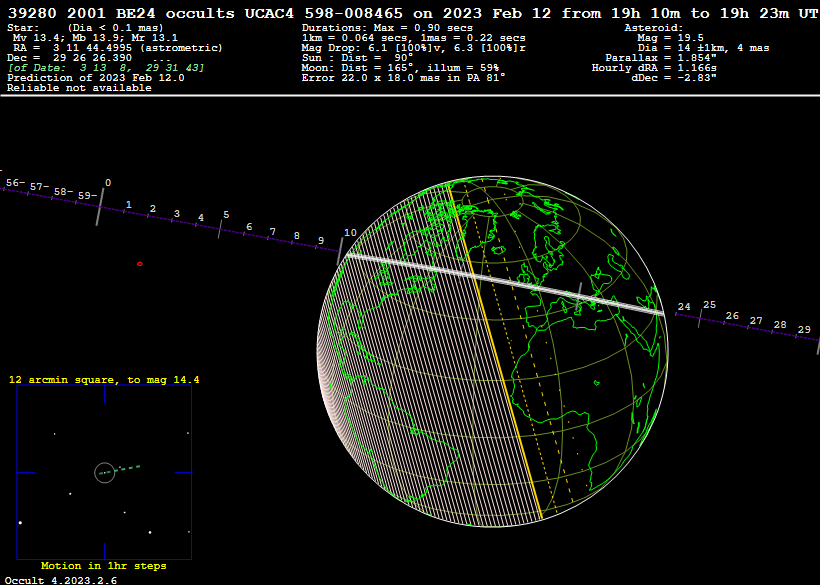
Task: Click the bright star at finder chart's left edge
Action: pyautogui.click(x=20, y=523)
